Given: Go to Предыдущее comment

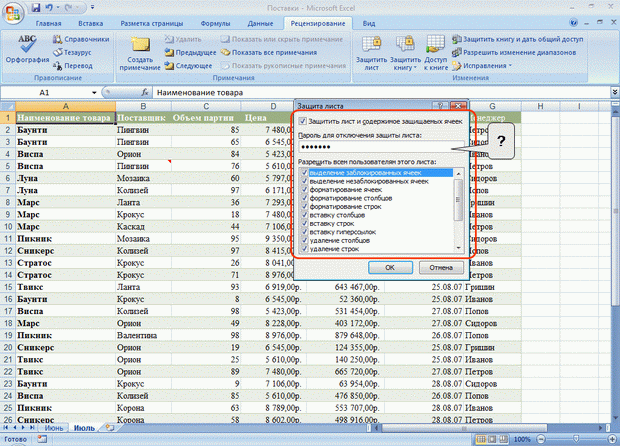Looking at the screenshot, I should 191,52.
